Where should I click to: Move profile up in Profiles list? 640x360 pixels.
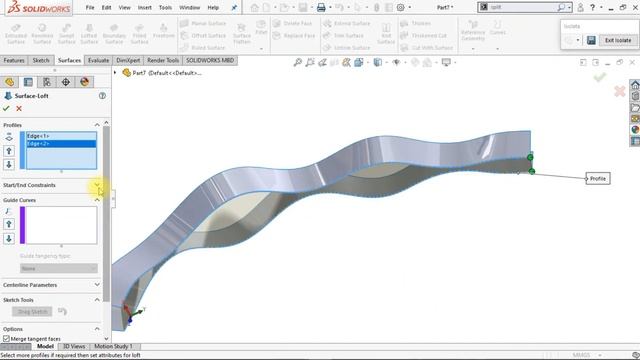point(9,151)
